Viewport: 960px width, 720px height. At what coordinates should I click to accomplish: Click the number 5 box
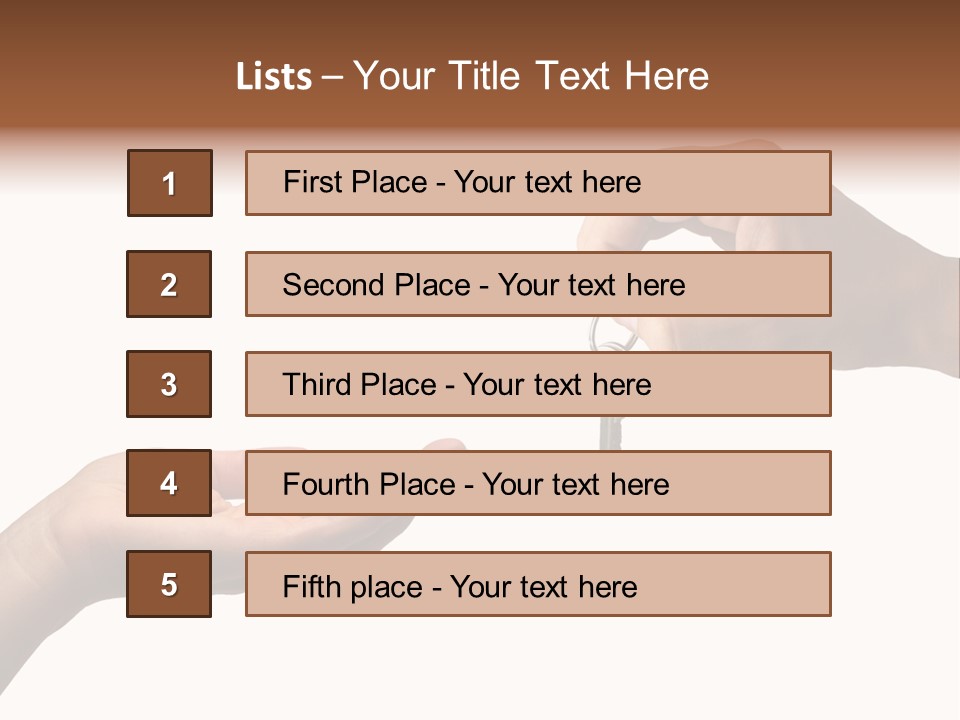[169, 584]
